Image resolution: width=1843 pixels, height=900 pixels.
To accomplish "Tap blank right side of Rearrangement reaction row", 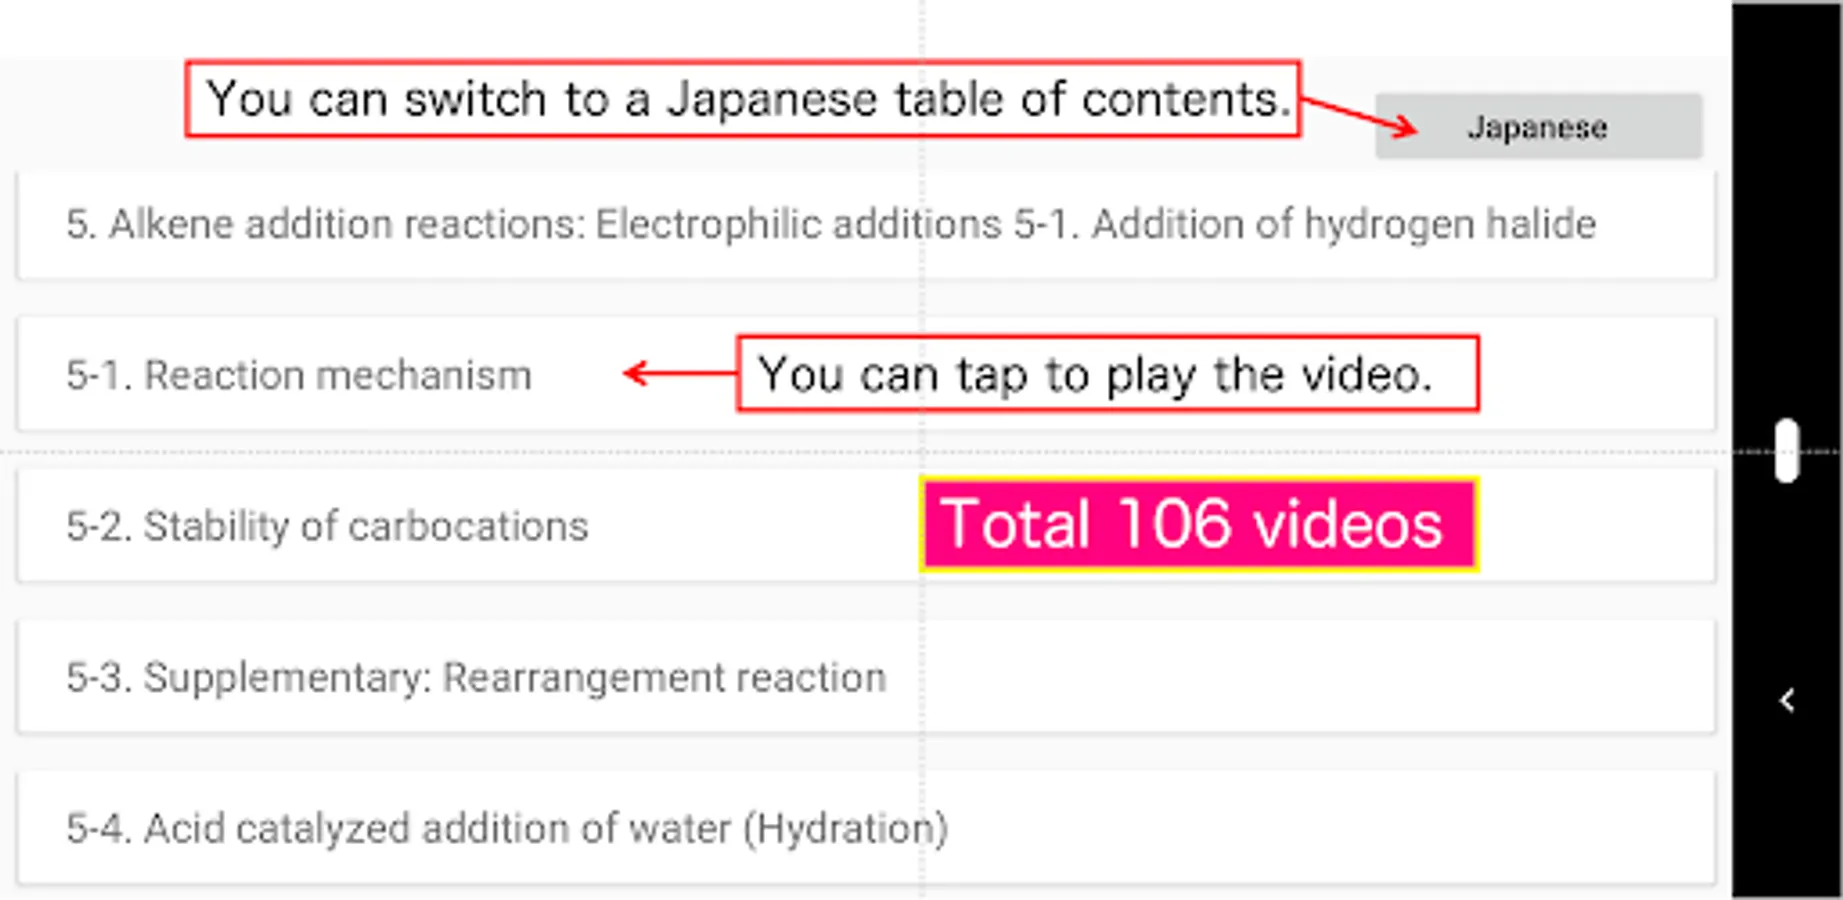I will click(1300, 677).
